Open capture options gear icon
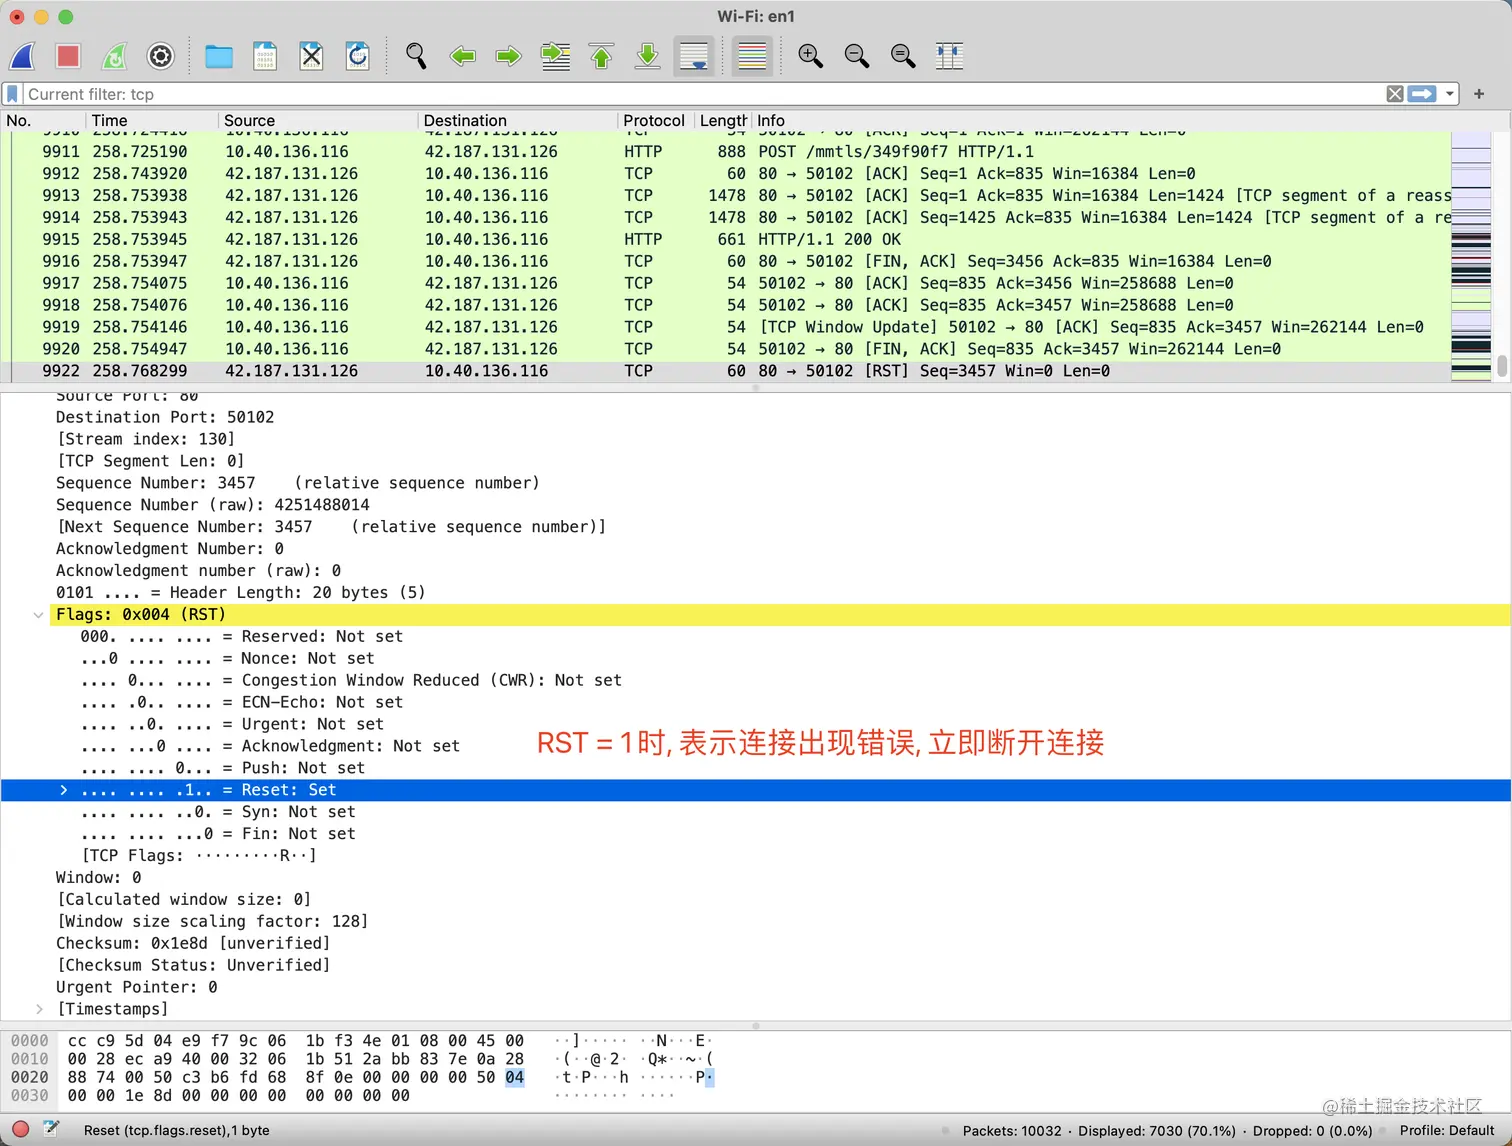 point(160,56)
